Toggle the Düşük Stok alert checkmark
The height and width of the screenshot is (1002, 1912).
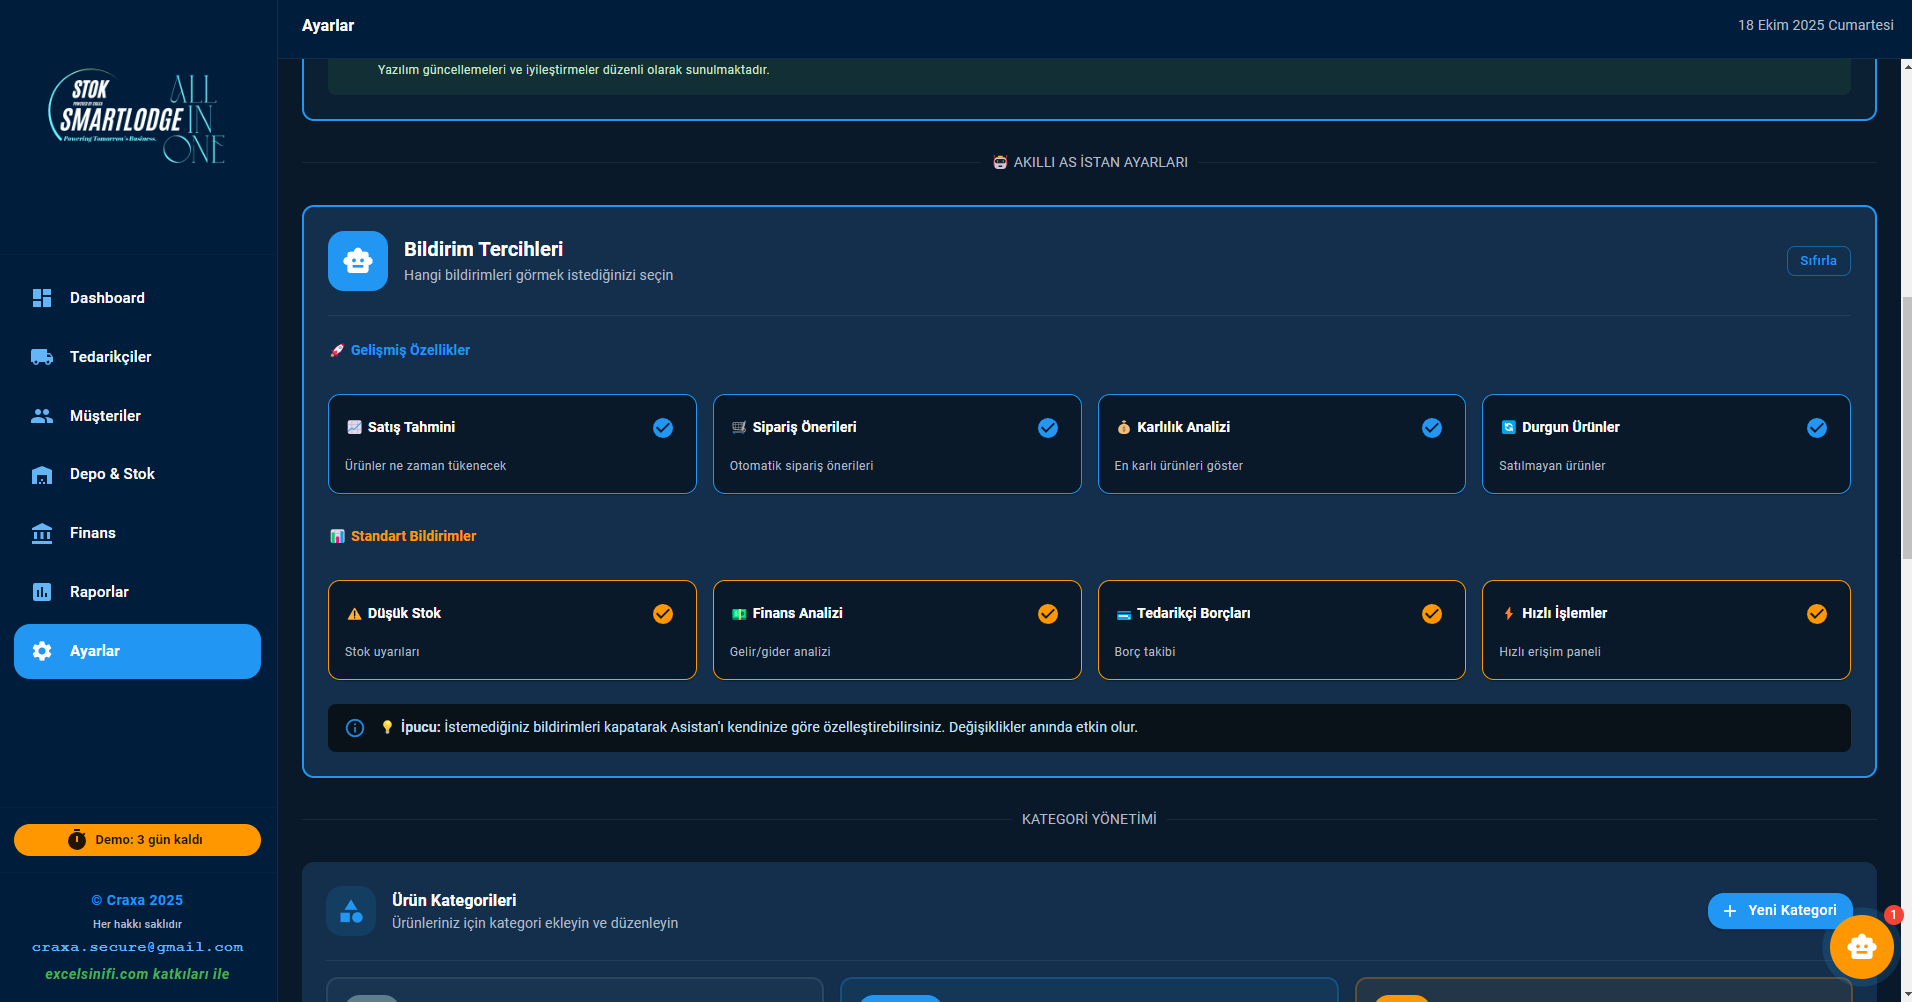coord(663,614)
